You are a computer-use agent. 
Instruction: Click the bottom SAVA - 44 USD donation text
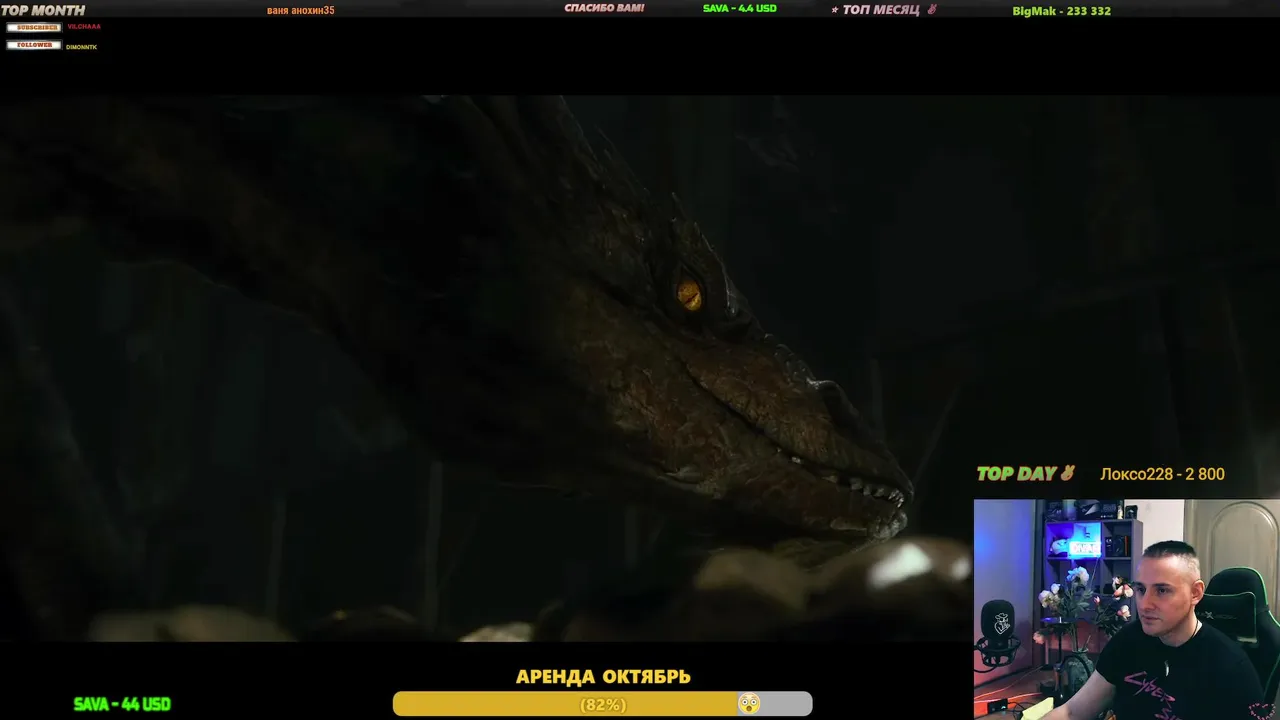pyautogui.click(x=122, y=704)
